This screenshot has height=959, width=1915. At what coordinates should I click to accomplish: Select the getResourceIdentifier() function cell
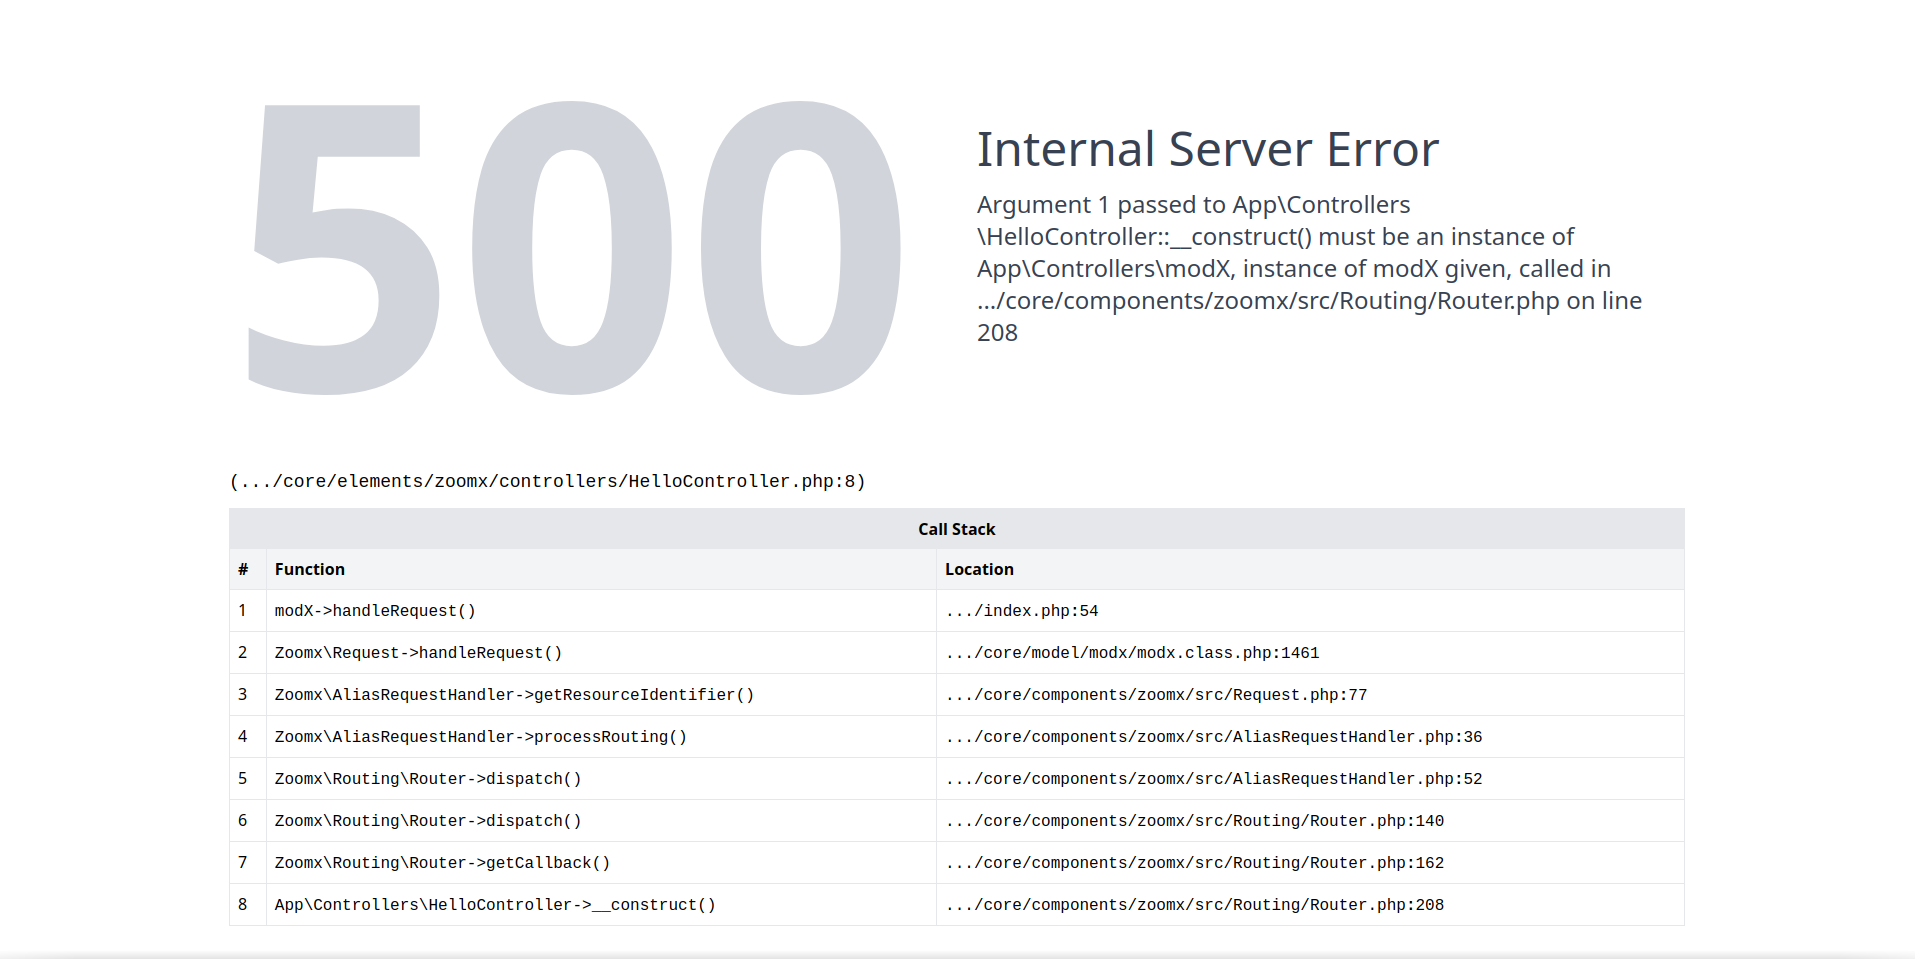coord(601,695)
